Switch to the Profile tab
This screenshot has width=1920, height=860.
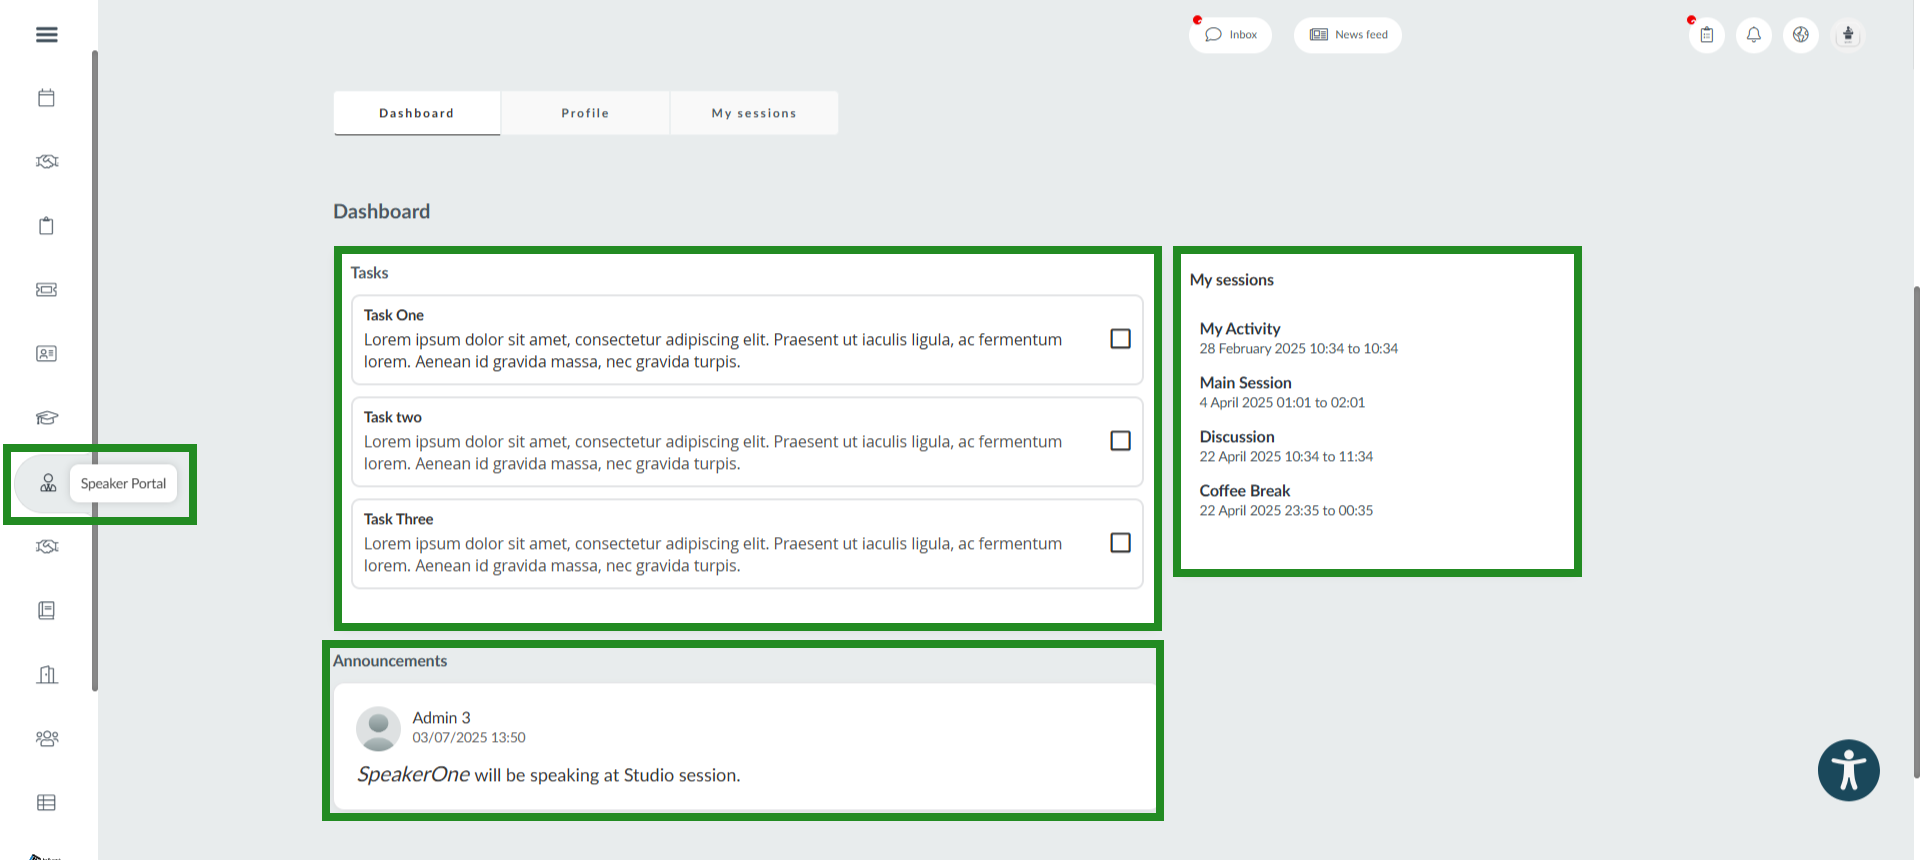point(585,113)
